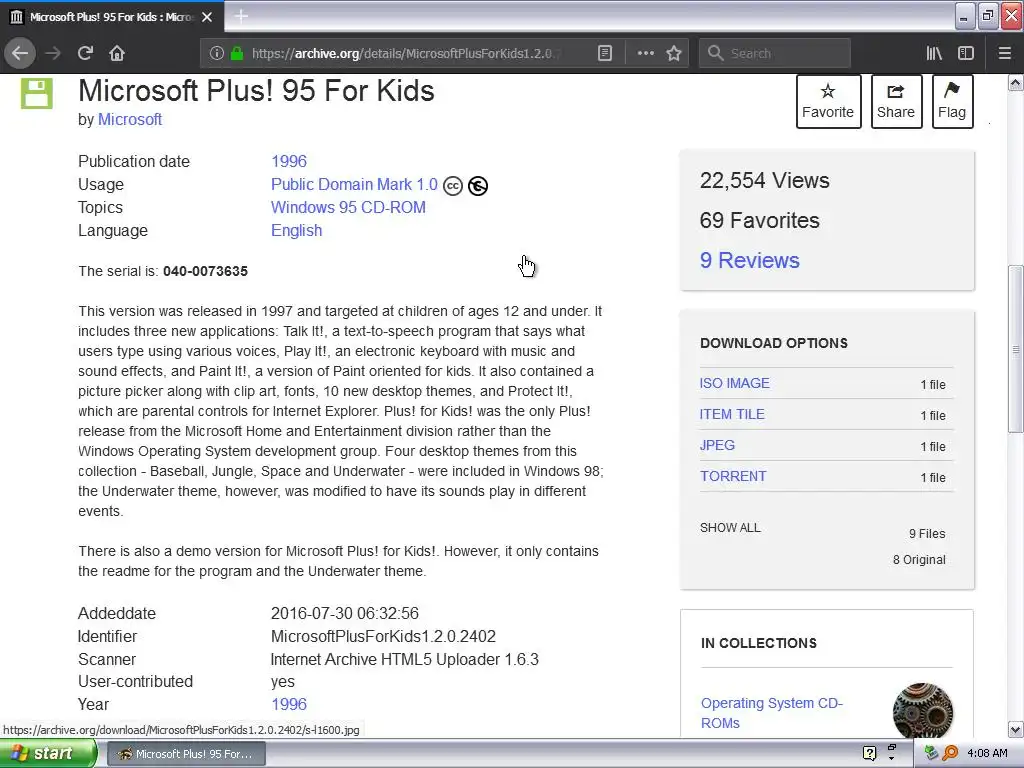Download the JPEG file
The width and height of the screenshot is (1024, 768).
[717, 445]
